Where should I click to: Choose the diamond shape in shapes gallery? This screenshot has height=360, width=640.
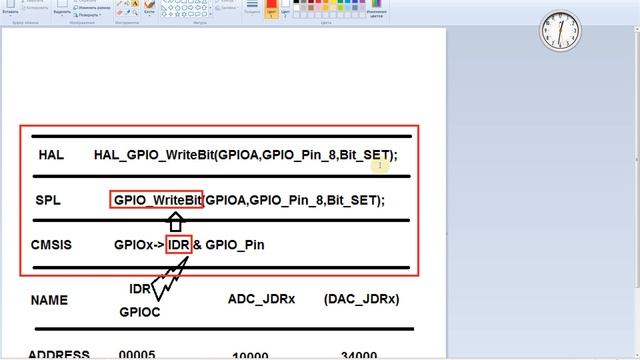tap(171, 8)
